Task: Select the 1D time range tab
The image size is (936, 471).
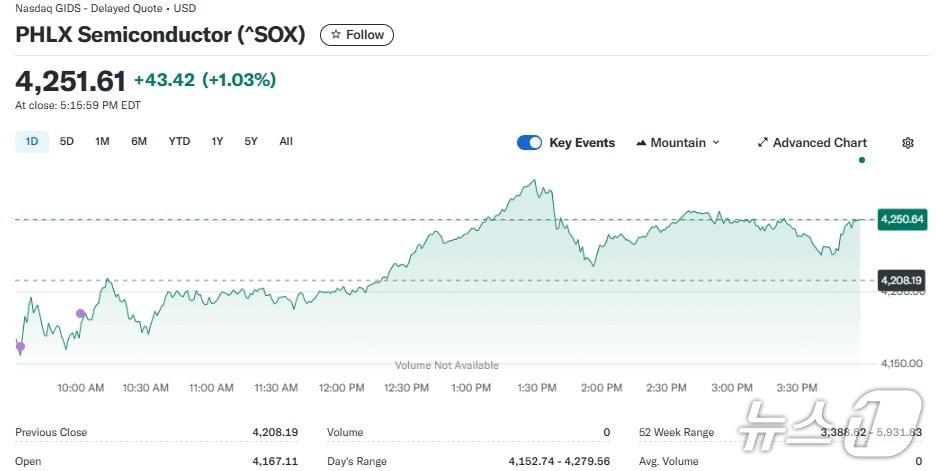Action: click(32, 142)
